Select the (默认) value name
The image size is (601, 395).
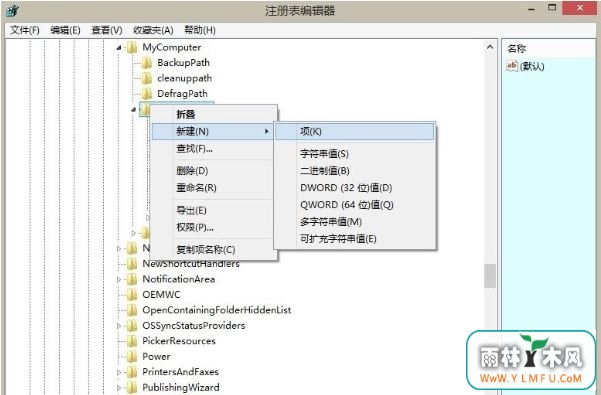click(x=532, y=66)
